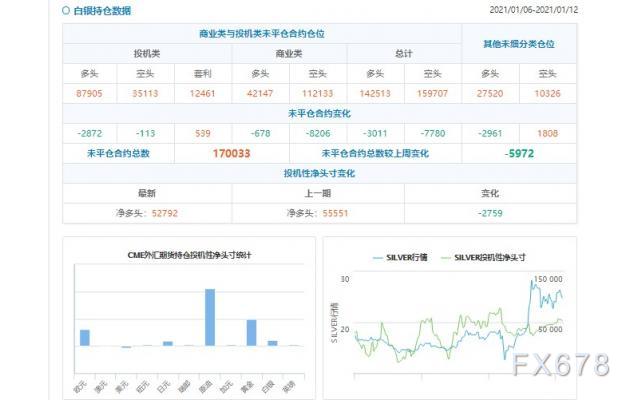Image resolution: width=640 pixels, height=400 pixels.
Task: Click the first bar above 欧元
Action: click(84, 338)
